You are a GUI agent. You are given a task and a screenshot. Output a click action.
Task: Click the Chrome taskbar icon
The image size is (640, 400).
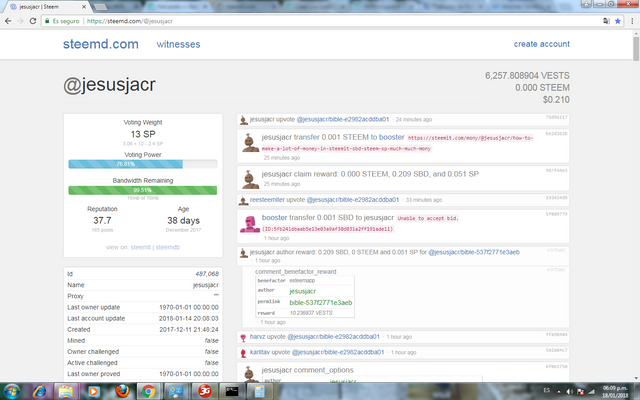click(148, 391)
